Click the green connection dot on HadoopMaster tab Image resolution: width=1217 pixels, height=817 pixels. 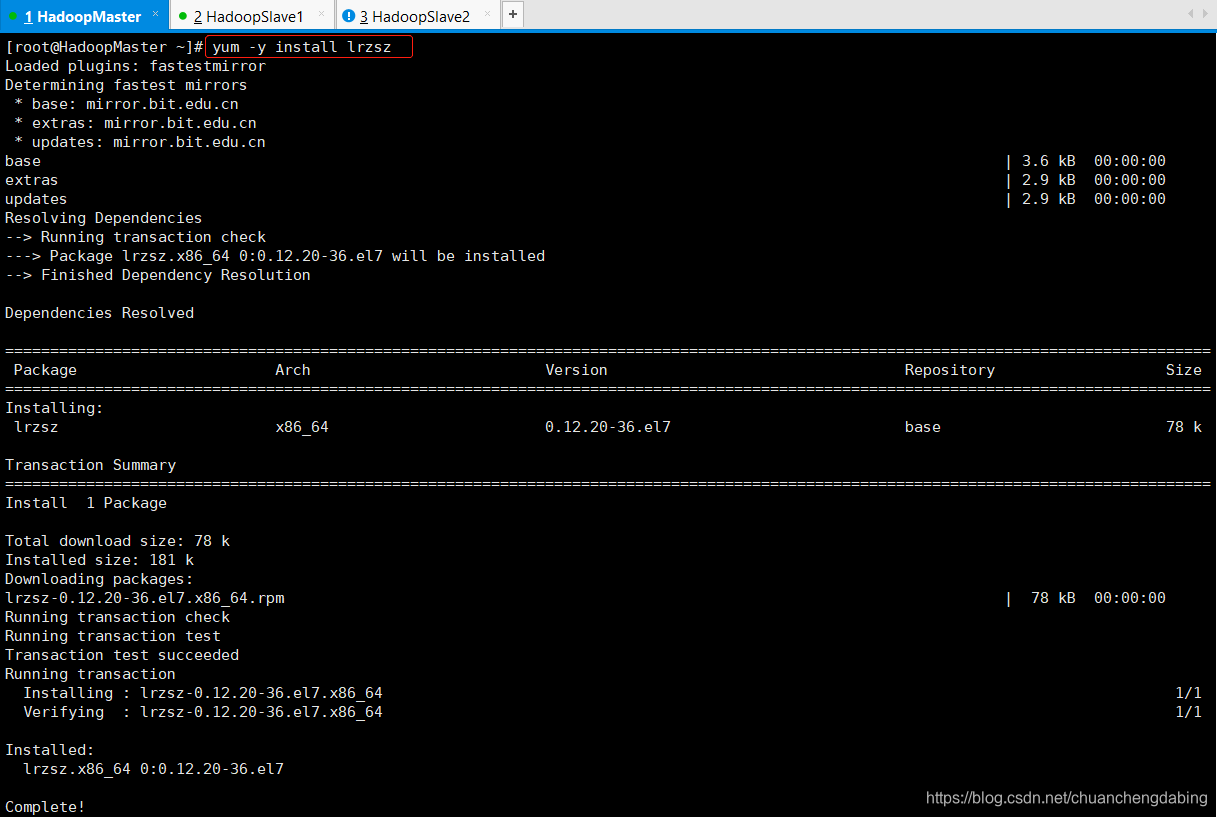tap(15, 16)
